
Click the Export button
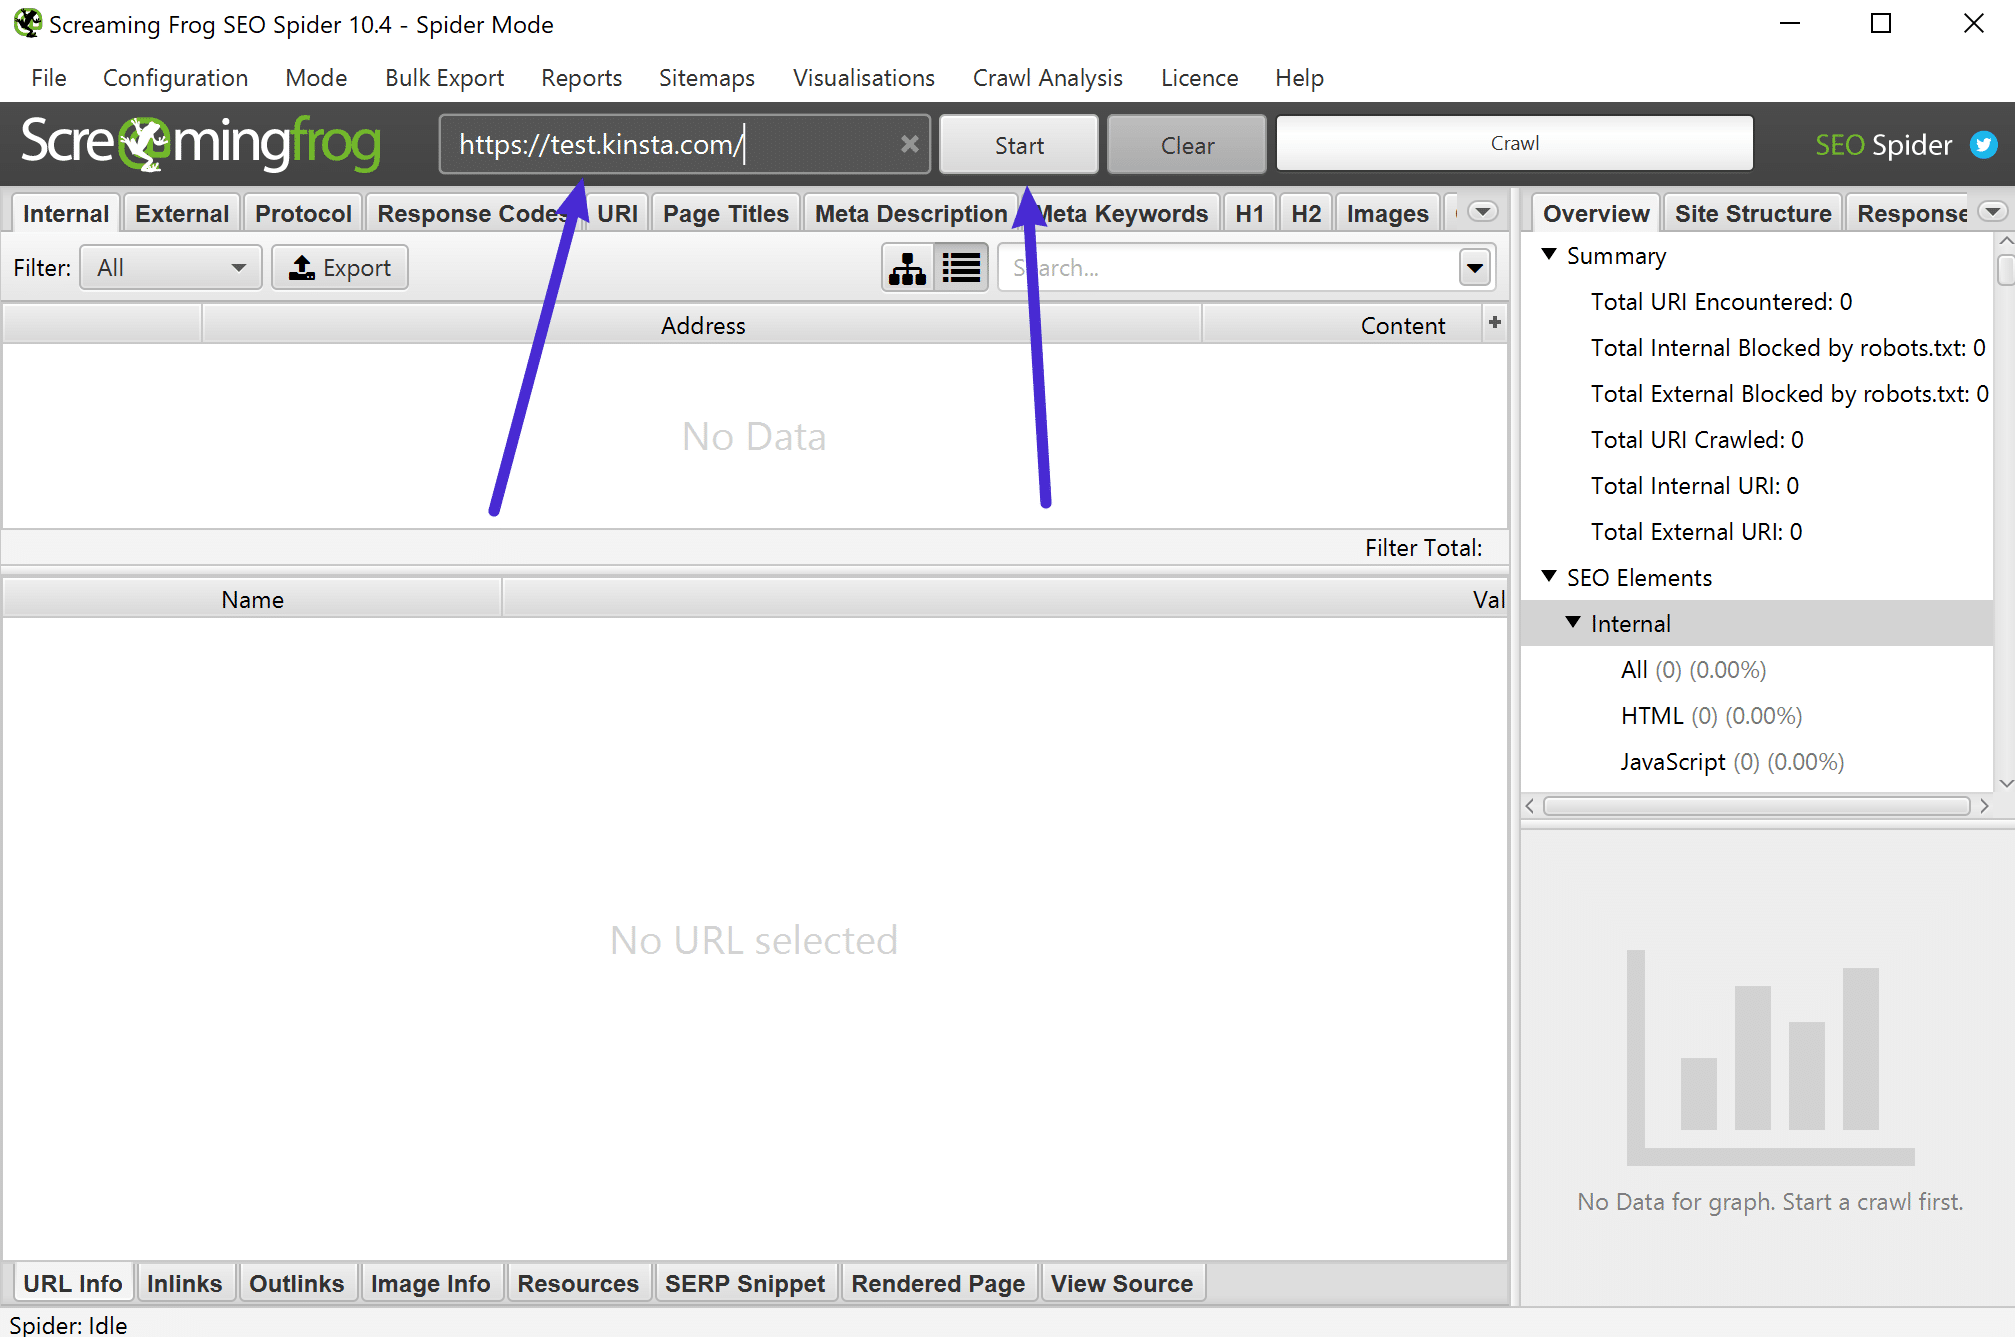(x=342, y=267)
